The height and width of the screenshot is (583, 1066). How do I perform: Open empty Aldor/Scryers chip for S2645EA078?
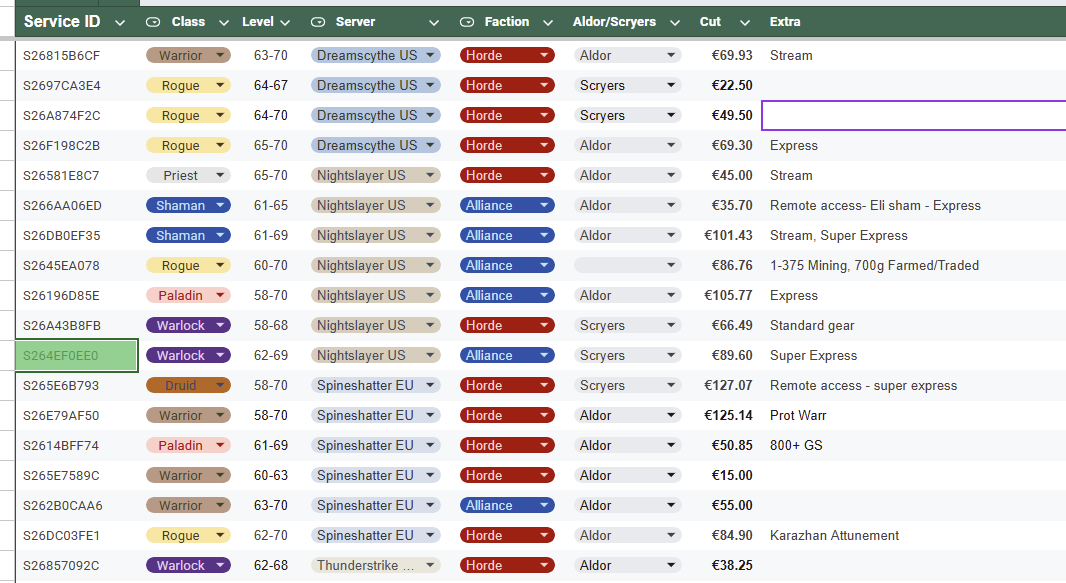(627, 265)
